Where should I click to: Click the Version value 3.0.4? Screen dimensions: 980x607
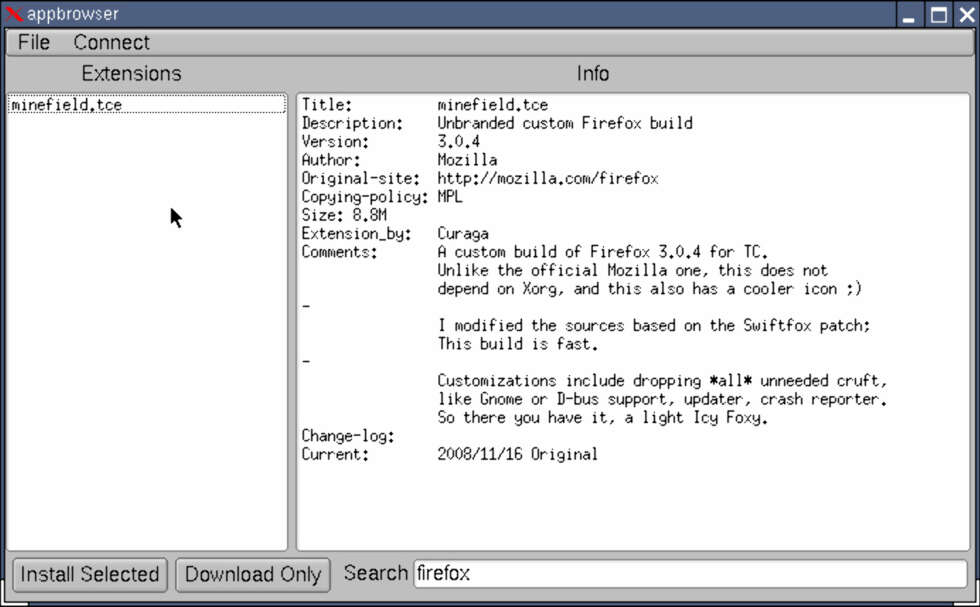pyautogui.click(x=459, y=142)
